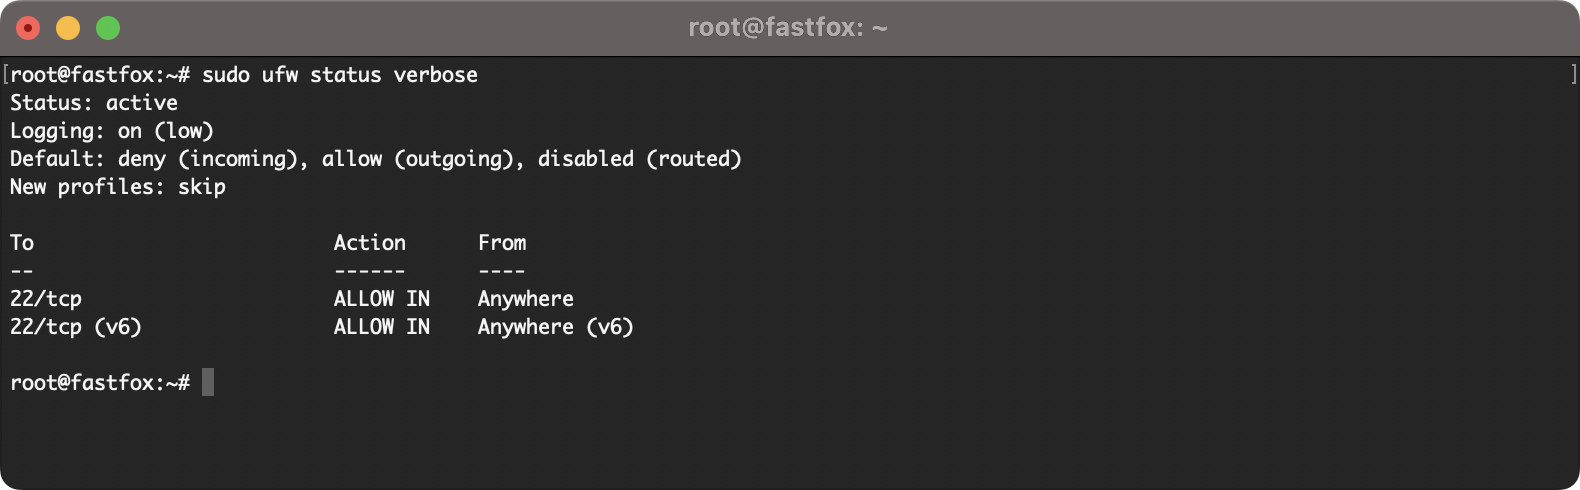Click the 'From' column header
This screenshot has height=490, width=1580.
pyautogui.click(x=502, y=243)
